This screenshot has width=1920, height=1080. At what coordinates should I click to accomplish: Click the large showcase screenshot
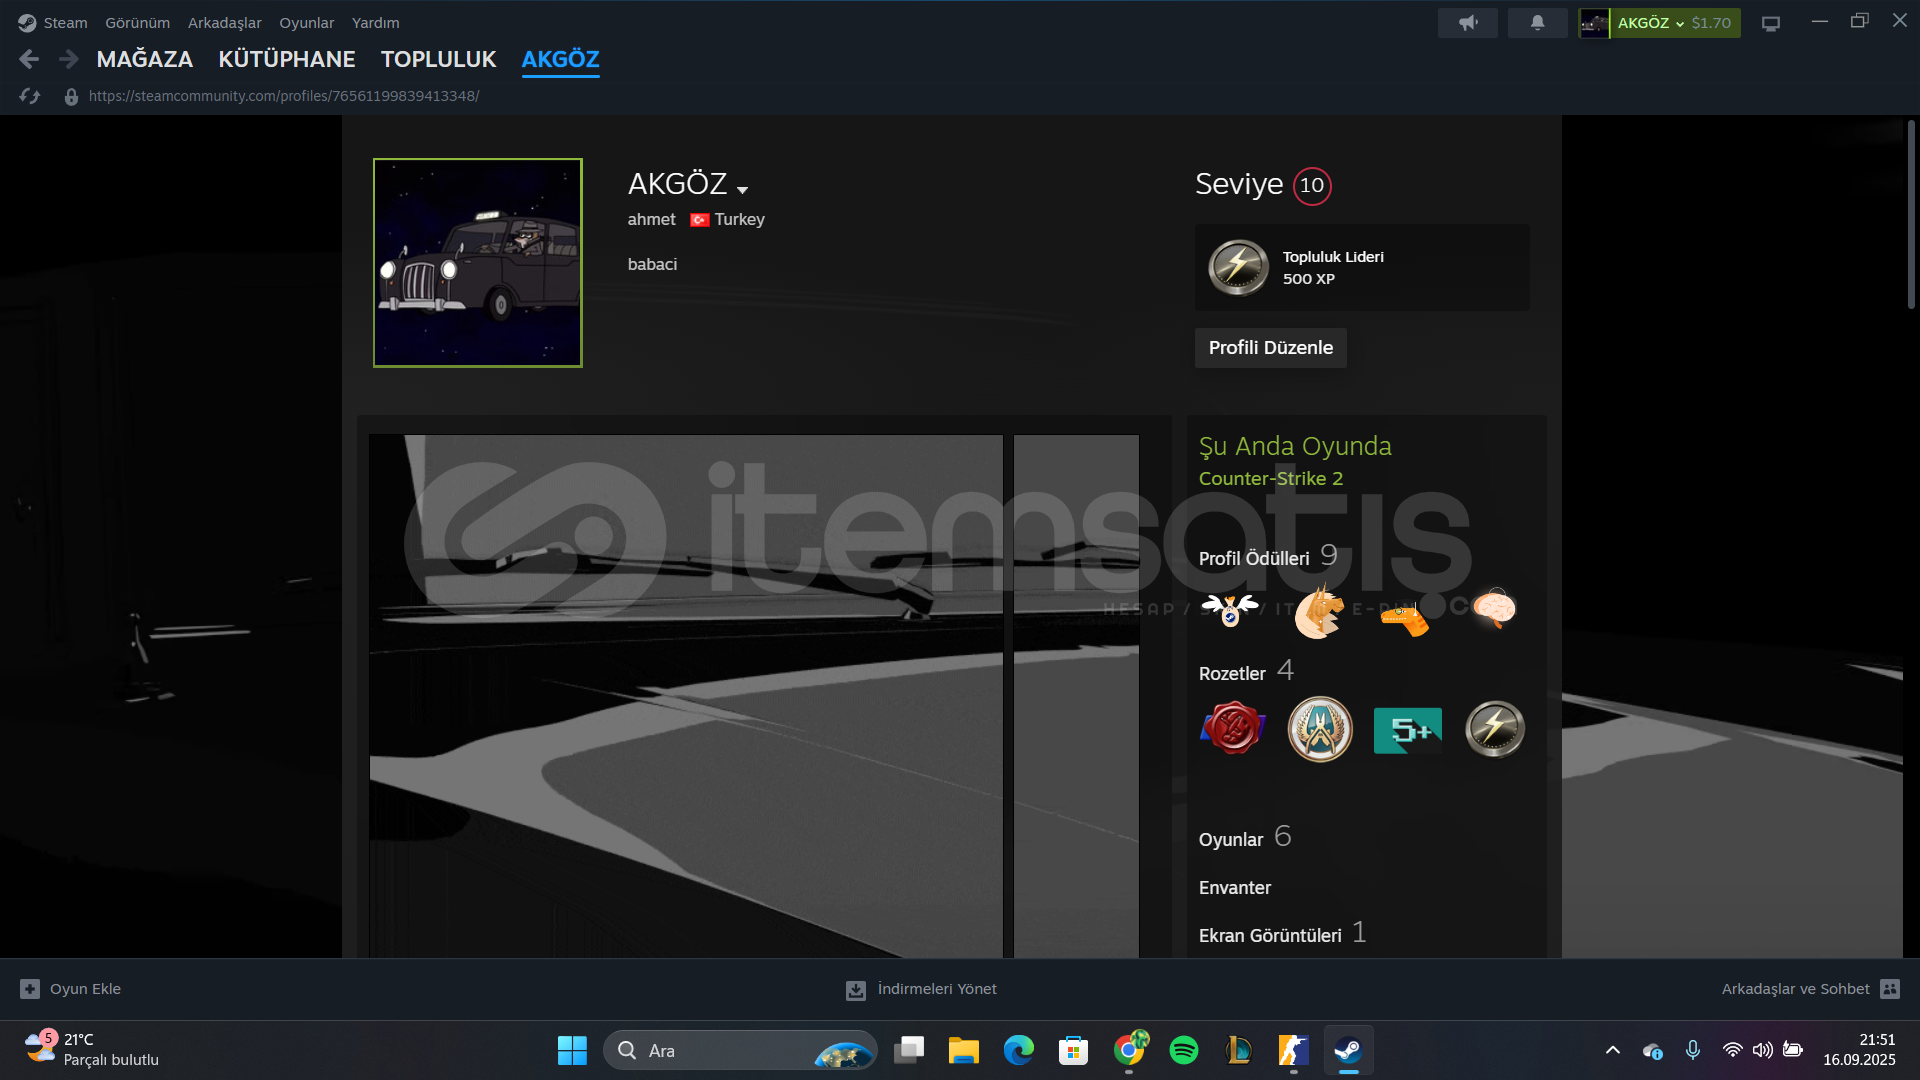[x=686, y=696]
